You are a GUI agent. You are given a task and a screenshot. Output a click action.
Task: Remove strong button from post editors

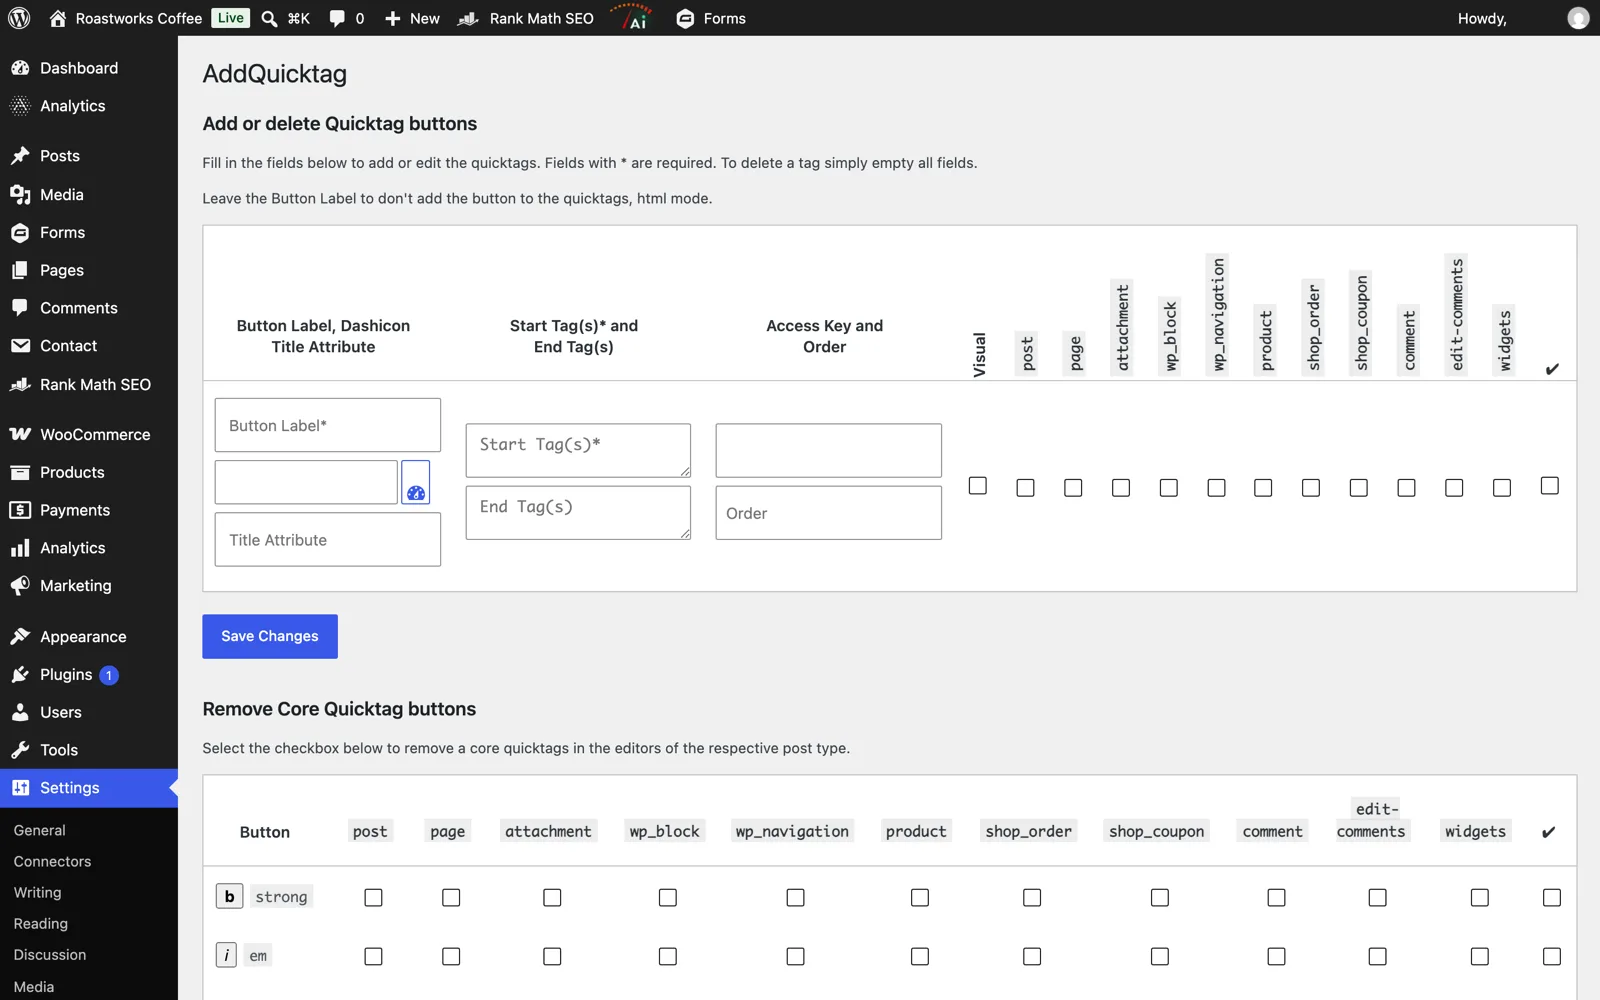pyautogui.click(x=373, y=898)
